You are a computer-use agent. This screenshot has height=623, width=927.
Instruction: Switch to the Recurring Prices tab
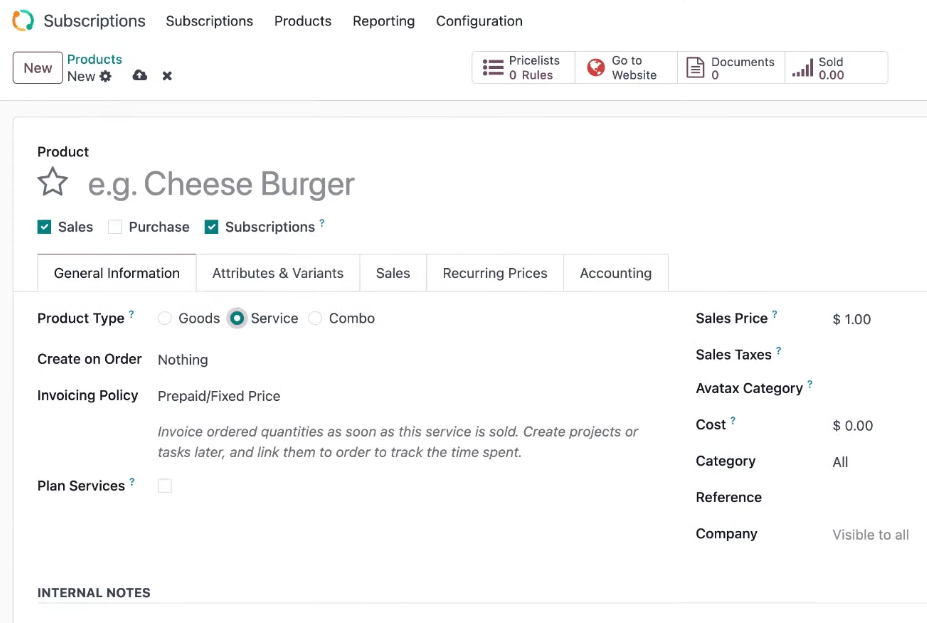pyautogui.click(x=495, y=273)
